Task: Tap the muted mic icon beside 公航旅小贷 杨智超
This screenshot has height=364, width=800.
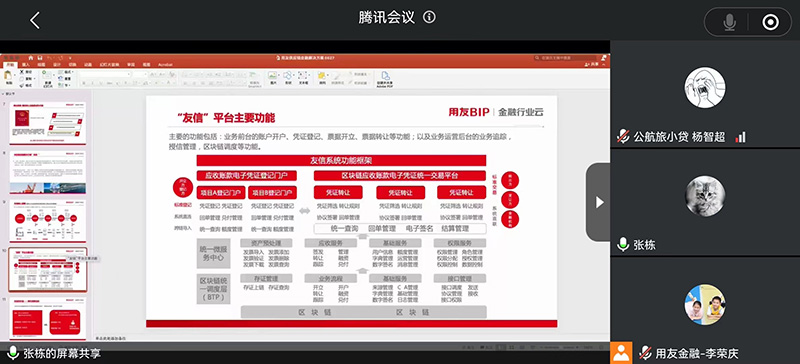Action: tap(622, 136)
